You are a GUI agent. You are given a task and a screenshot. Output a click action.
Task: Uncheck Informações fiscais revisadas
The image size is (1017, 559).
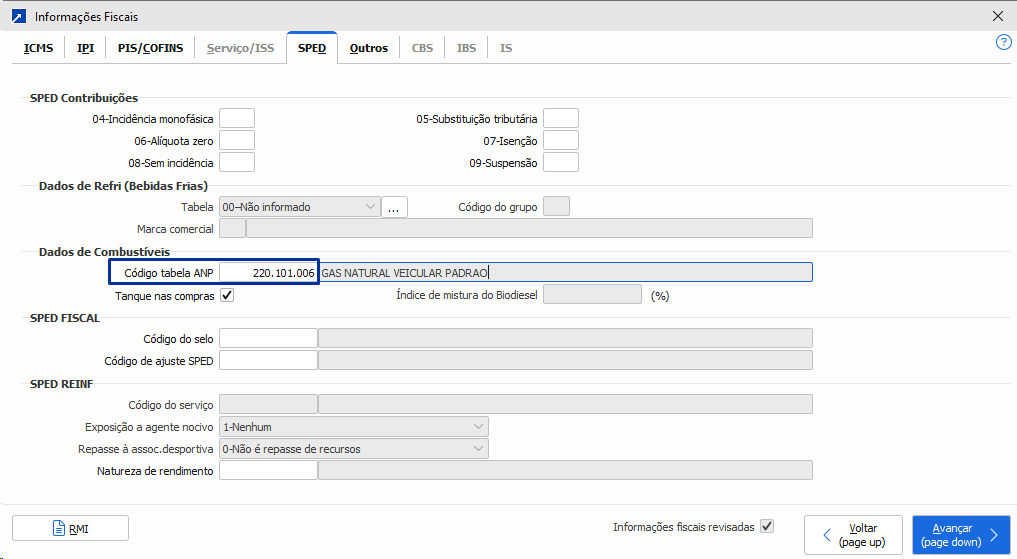point(767,527)
